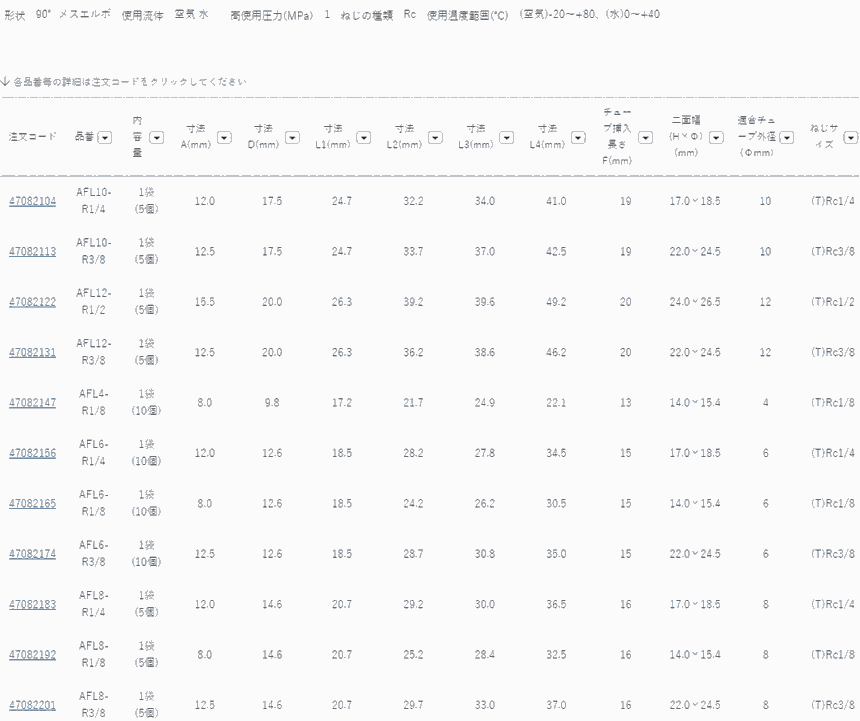Expand the 寸法 L1(mm) column filter
860x721 pixels.
coord(363,137)
